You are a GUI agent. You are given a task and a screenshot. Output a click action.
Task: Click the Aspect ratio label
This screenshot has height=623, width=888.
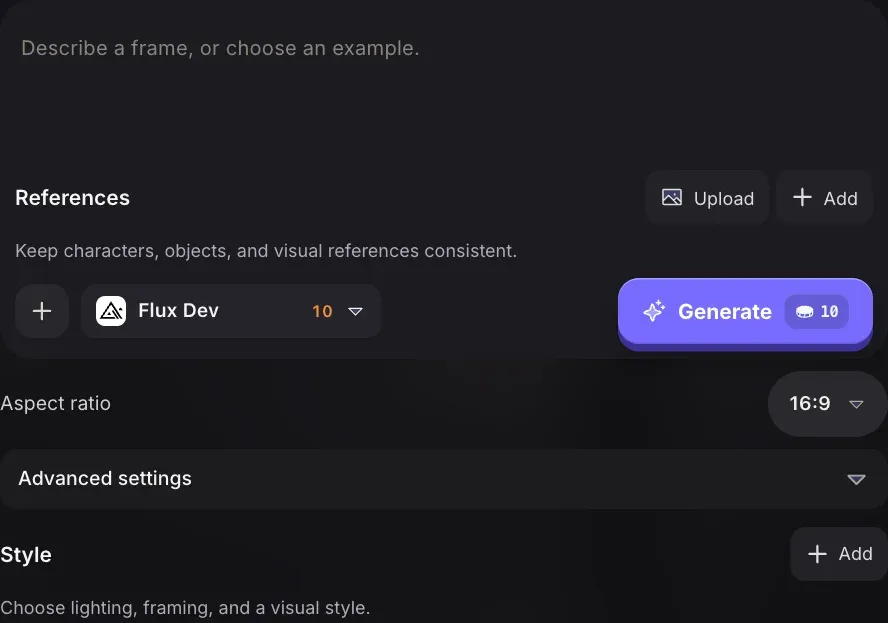[x=56, y=403]
